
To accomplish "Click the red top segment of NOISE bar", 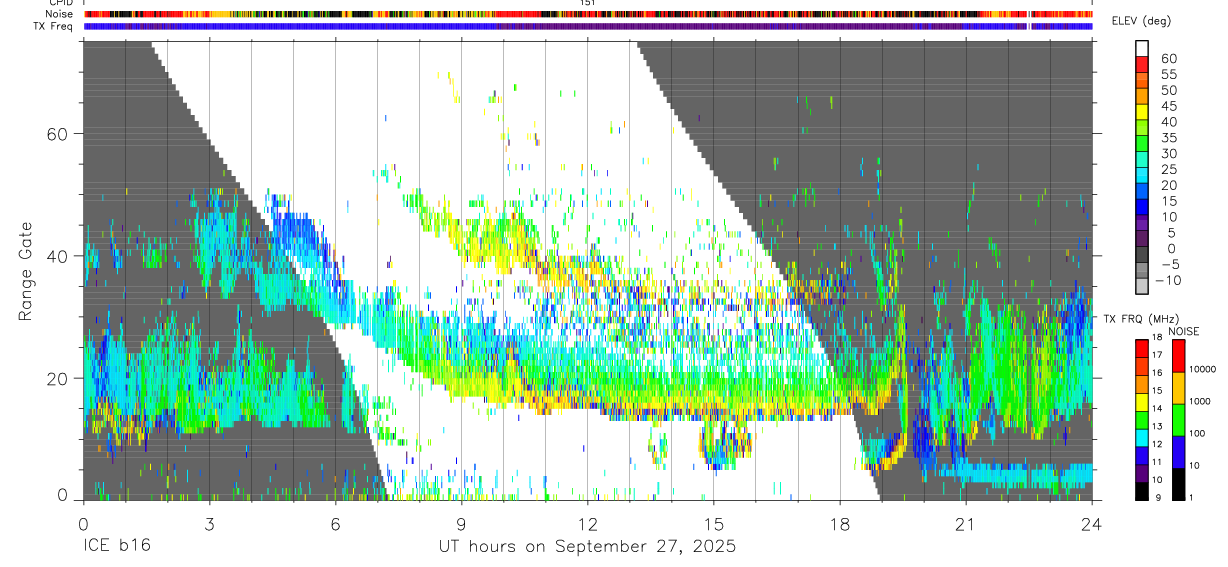I will 1177,356.
